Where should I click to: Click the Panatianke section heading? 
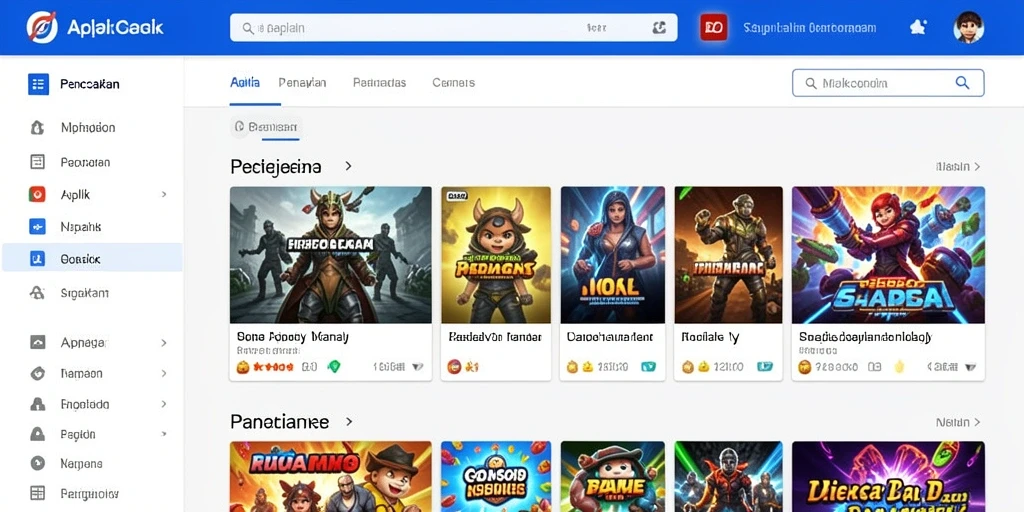(x=280, y=422)
